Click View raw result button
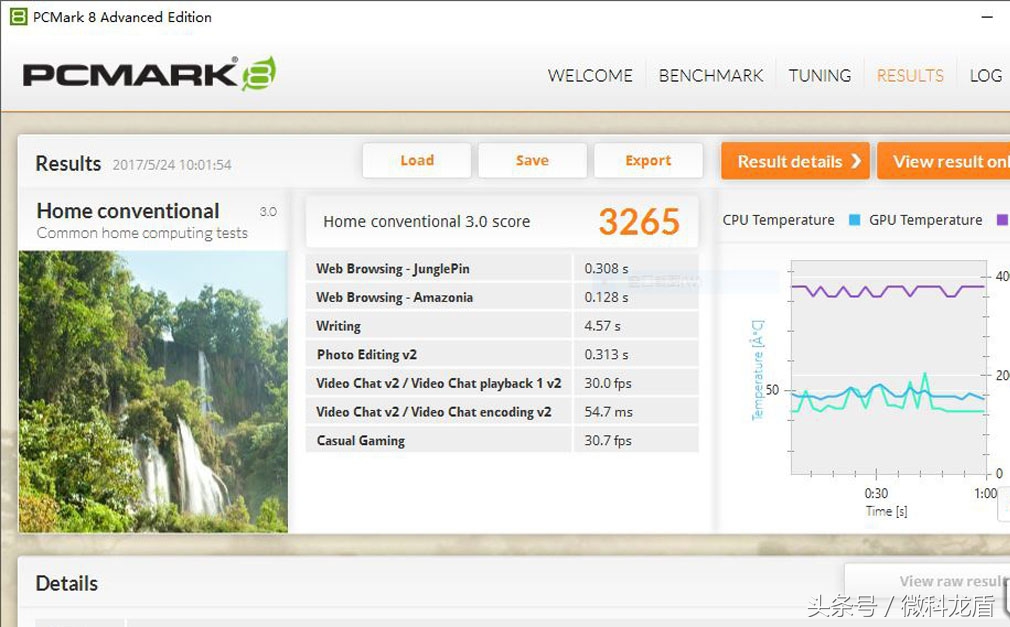The image size is (1010, 627). (x=928, y=581)
